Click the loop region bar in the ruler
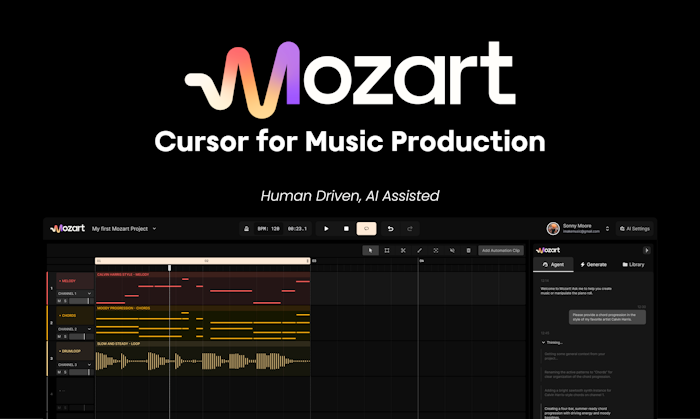Viewport: 700px width, 419px height. [203, 261]
